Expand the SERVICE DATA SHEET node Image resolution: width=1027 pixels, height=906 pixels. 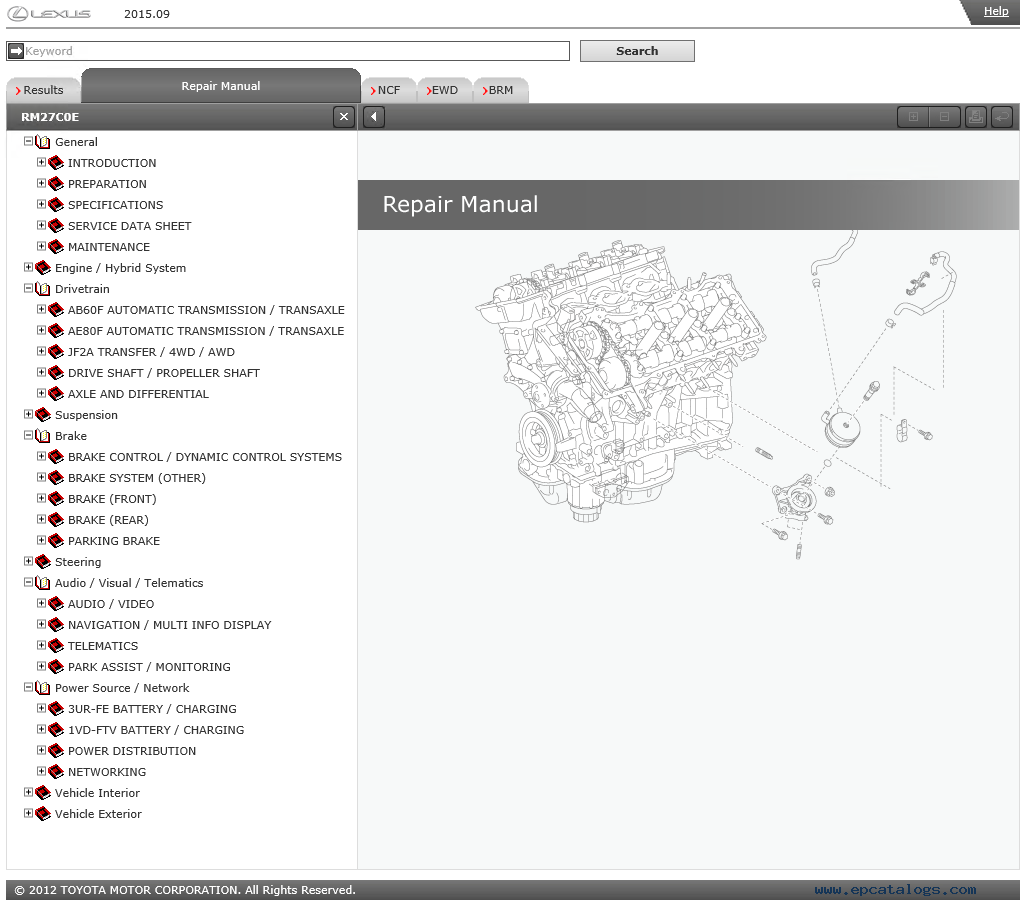pyautogui.click(x=41, y=225)
